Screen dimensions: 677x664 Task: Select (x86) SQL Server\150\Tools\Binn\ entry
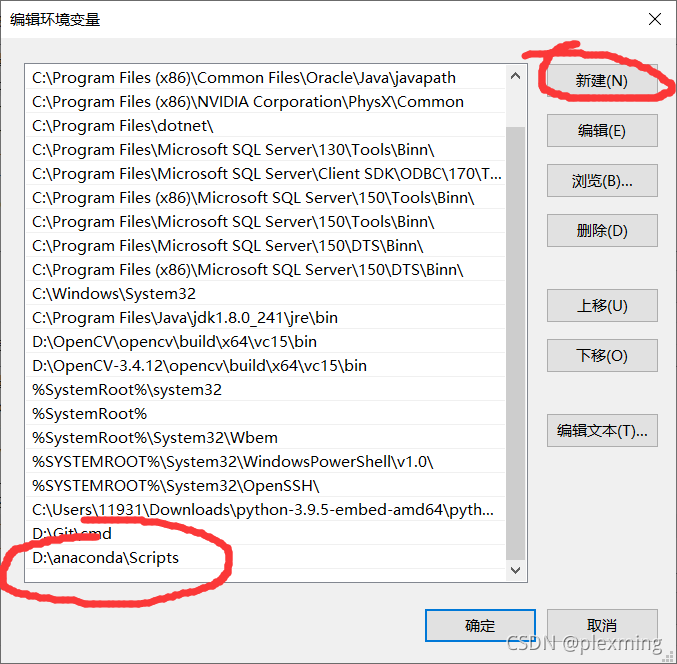pos(265,198)
